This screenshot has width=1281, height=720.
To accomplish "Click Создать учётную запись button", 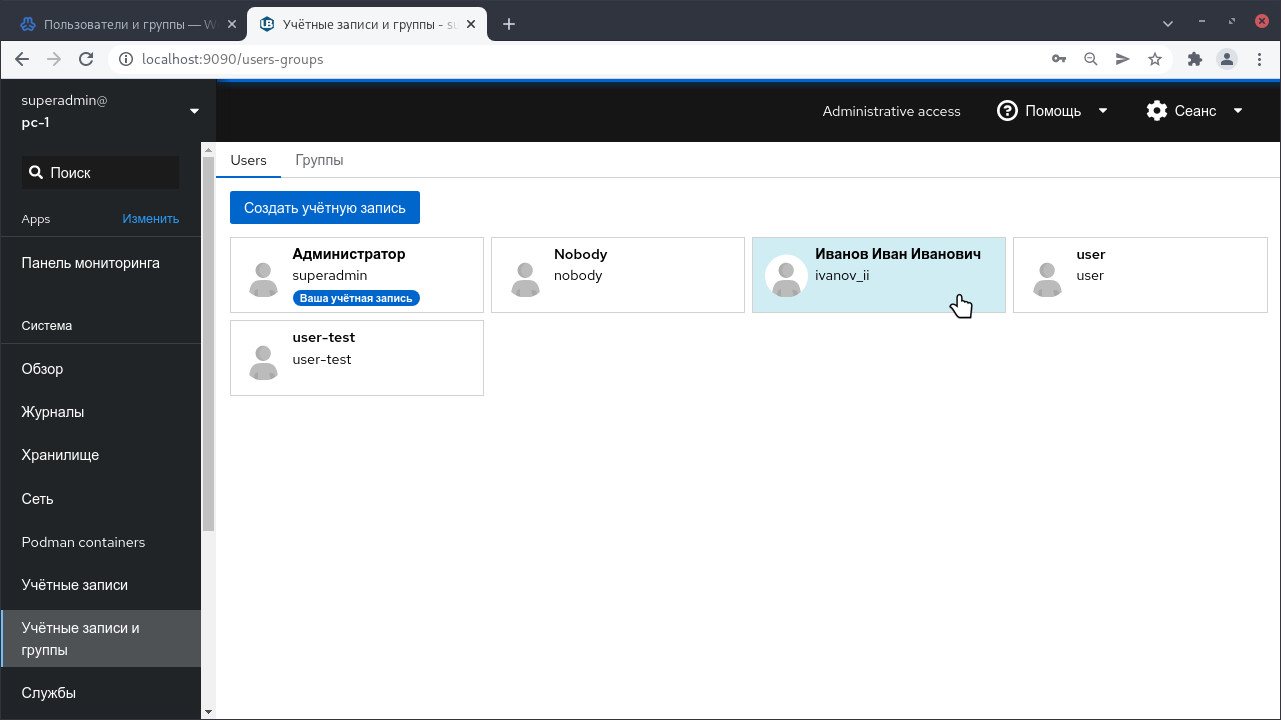I will click(x=325, y=208).
